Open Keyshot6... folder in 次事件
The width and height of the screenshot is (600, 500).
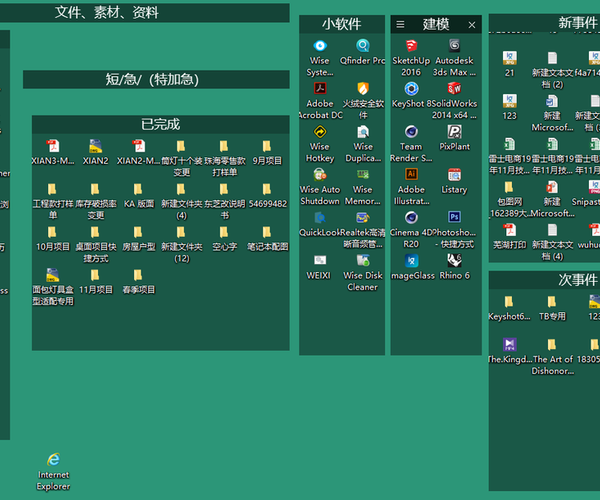(510, 302)
